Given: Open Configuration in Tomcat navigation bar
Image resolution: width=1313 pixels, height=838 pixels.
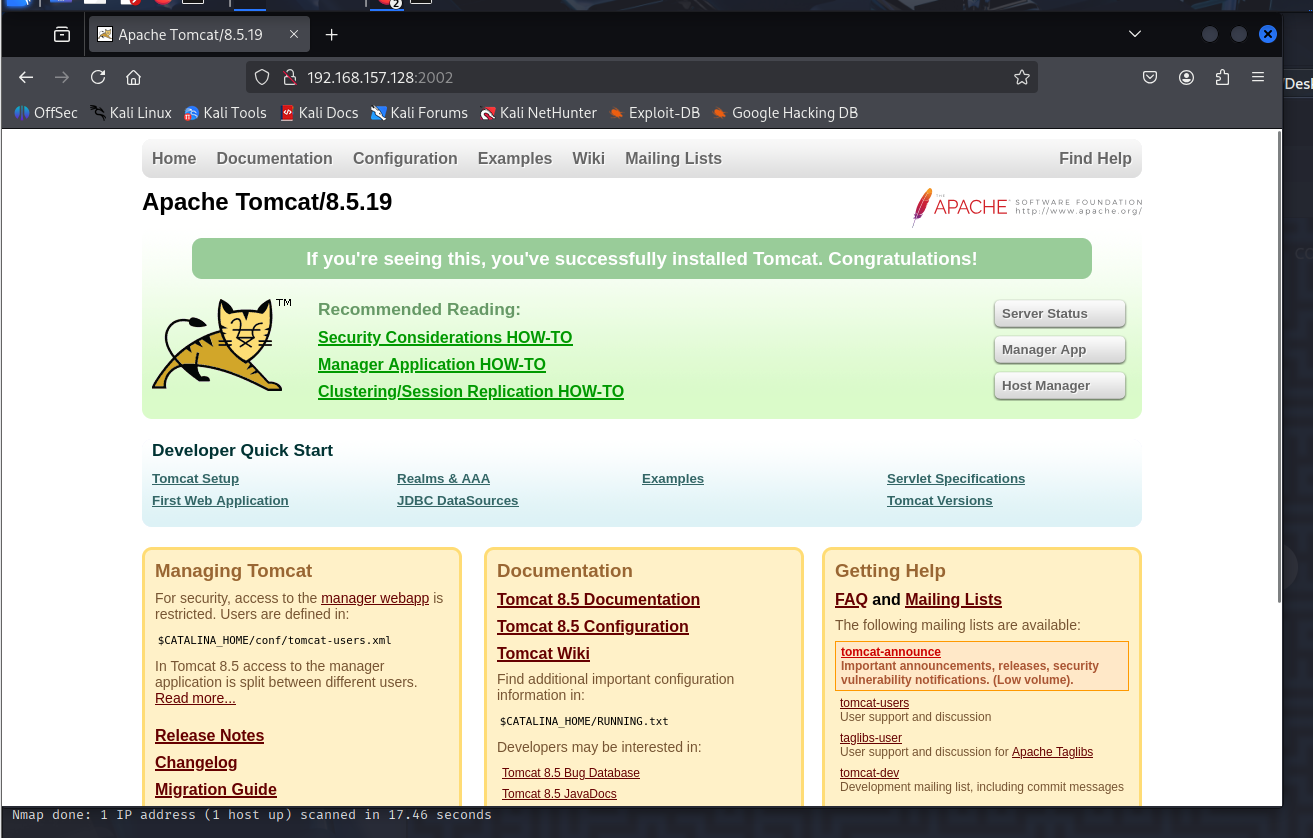Looking at the screenshot, I should (405, 158).
